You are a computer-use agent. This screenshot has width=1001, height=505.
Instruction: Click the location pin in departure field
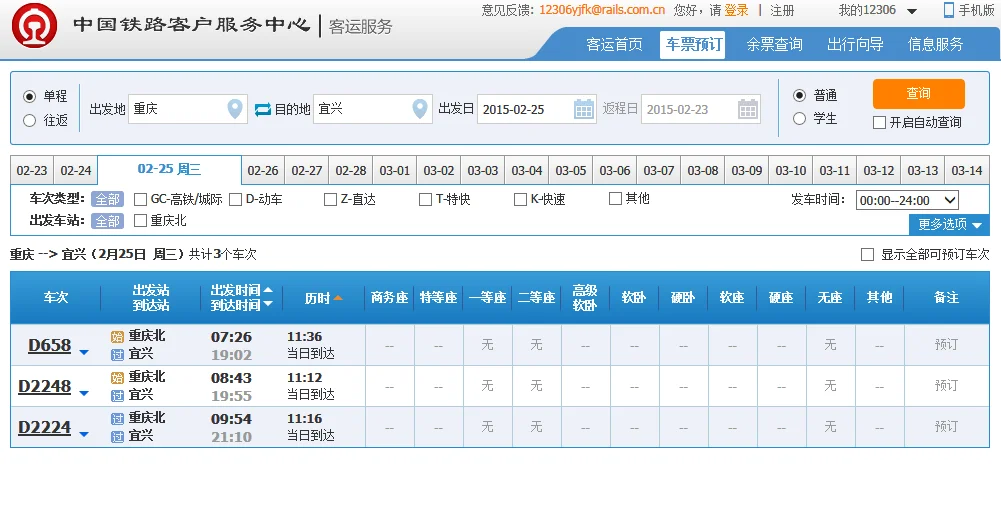click(235, 109)
